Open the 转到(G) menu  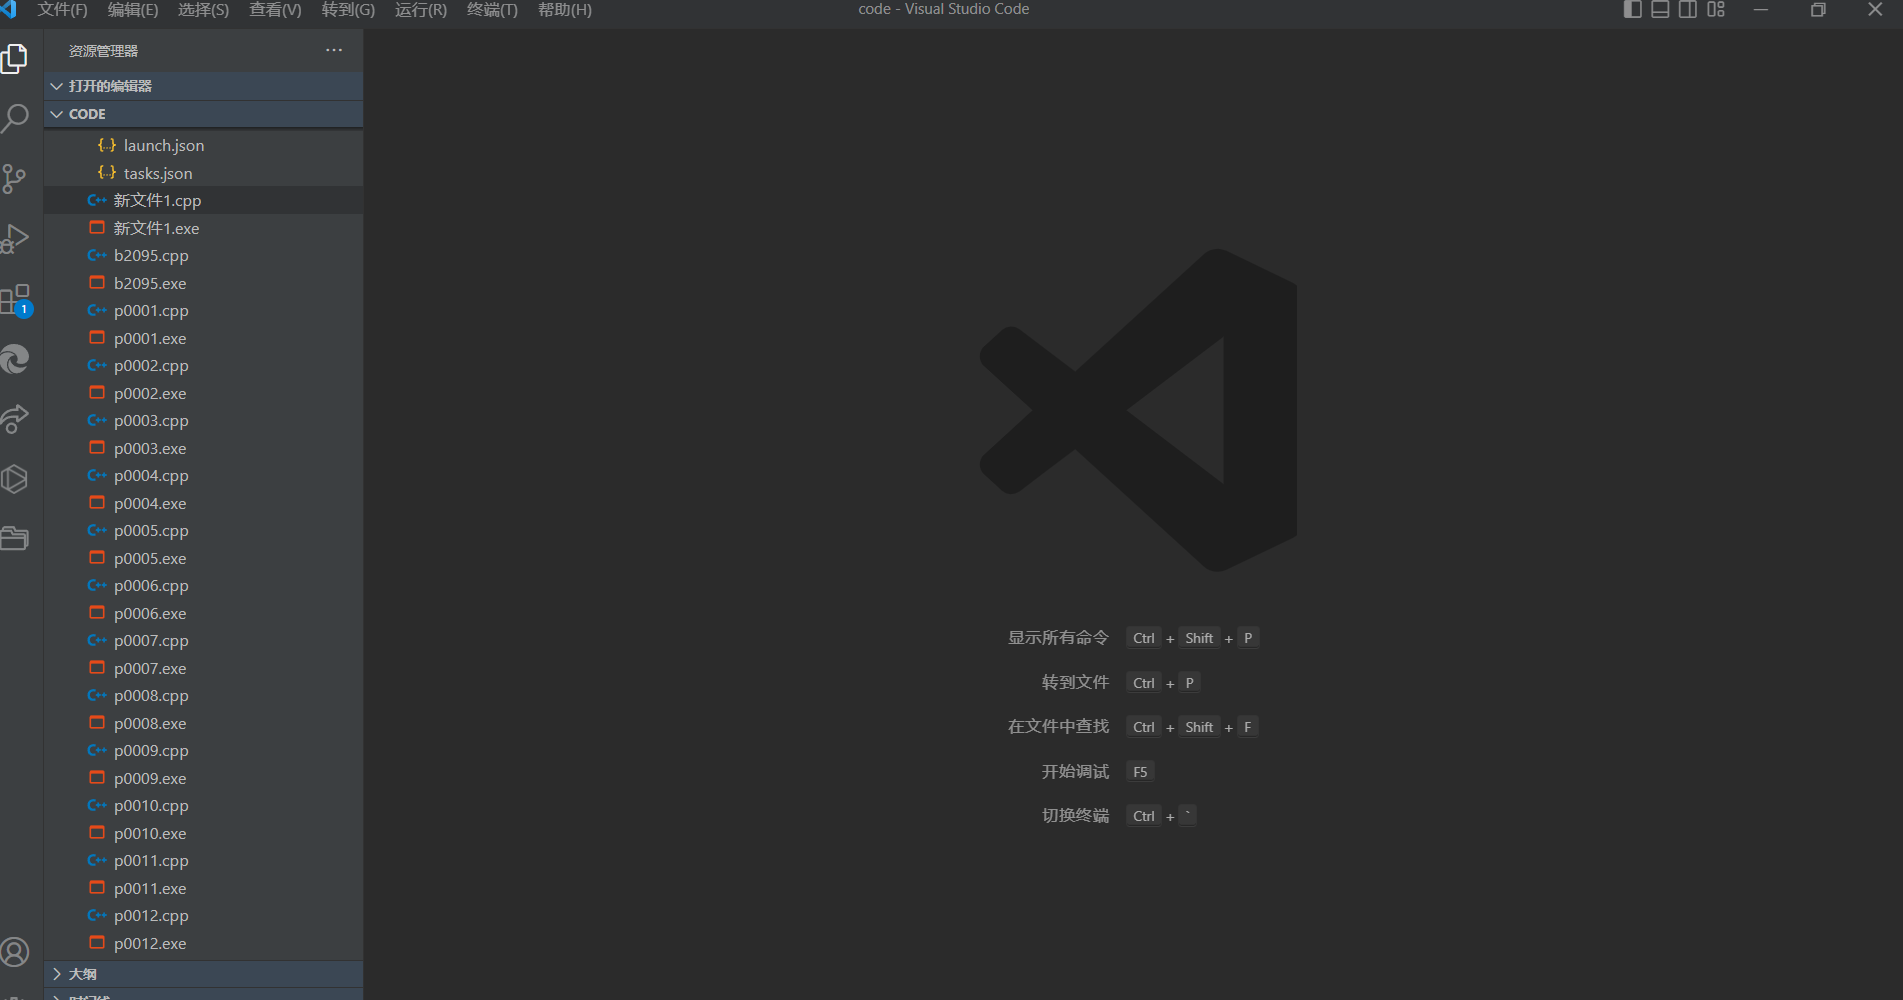[x=348, y=10]
